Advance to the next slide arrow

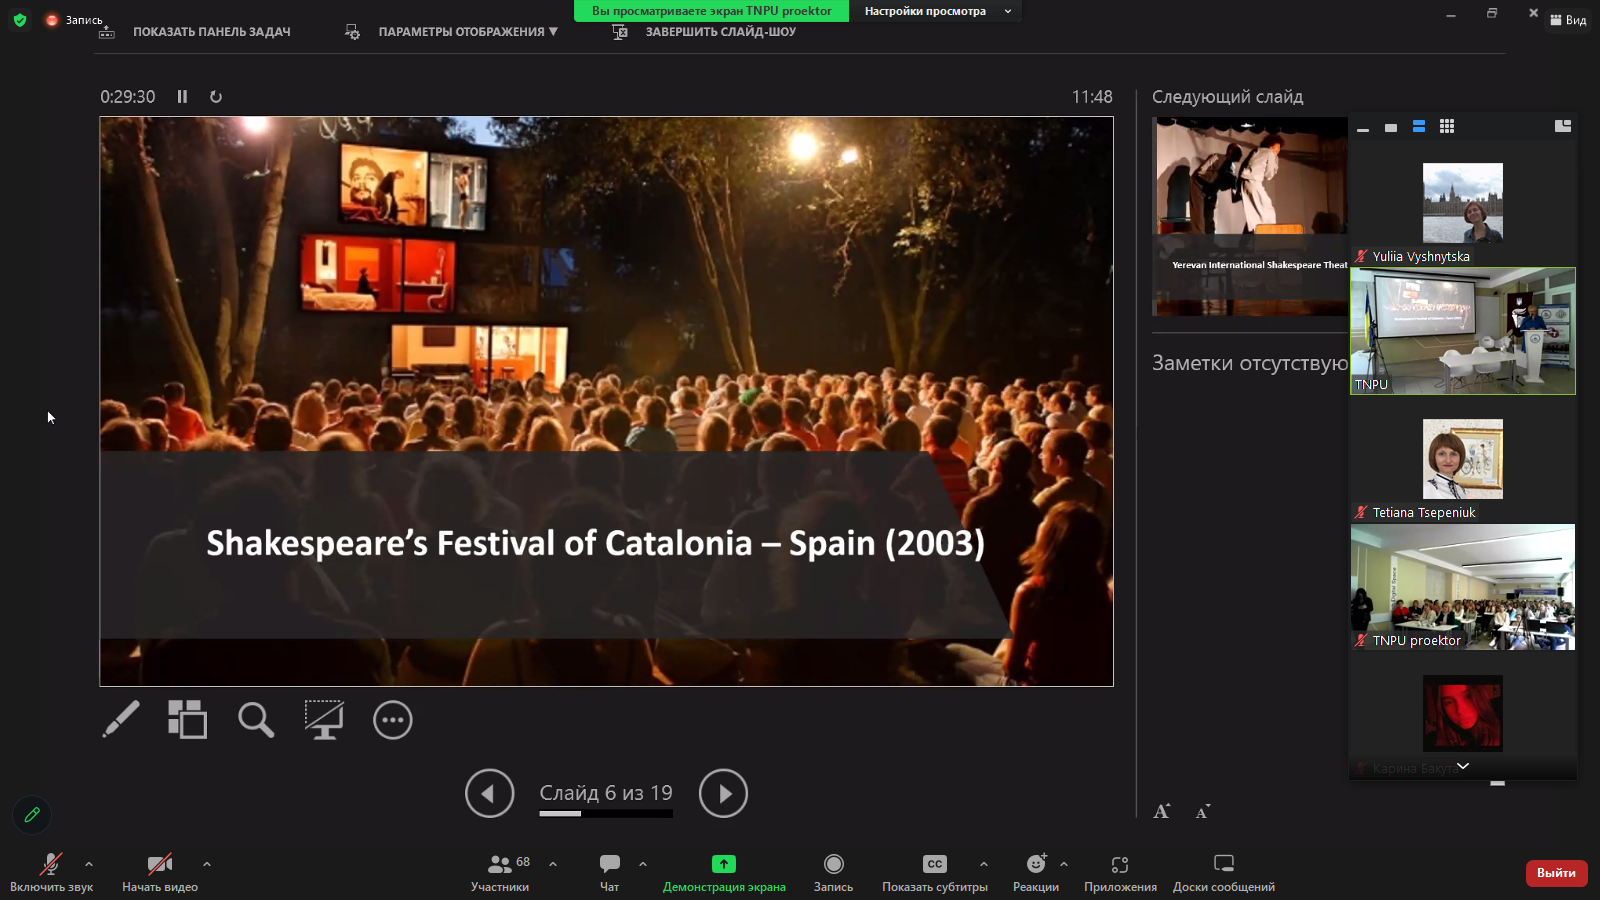(x=723, y=794)
